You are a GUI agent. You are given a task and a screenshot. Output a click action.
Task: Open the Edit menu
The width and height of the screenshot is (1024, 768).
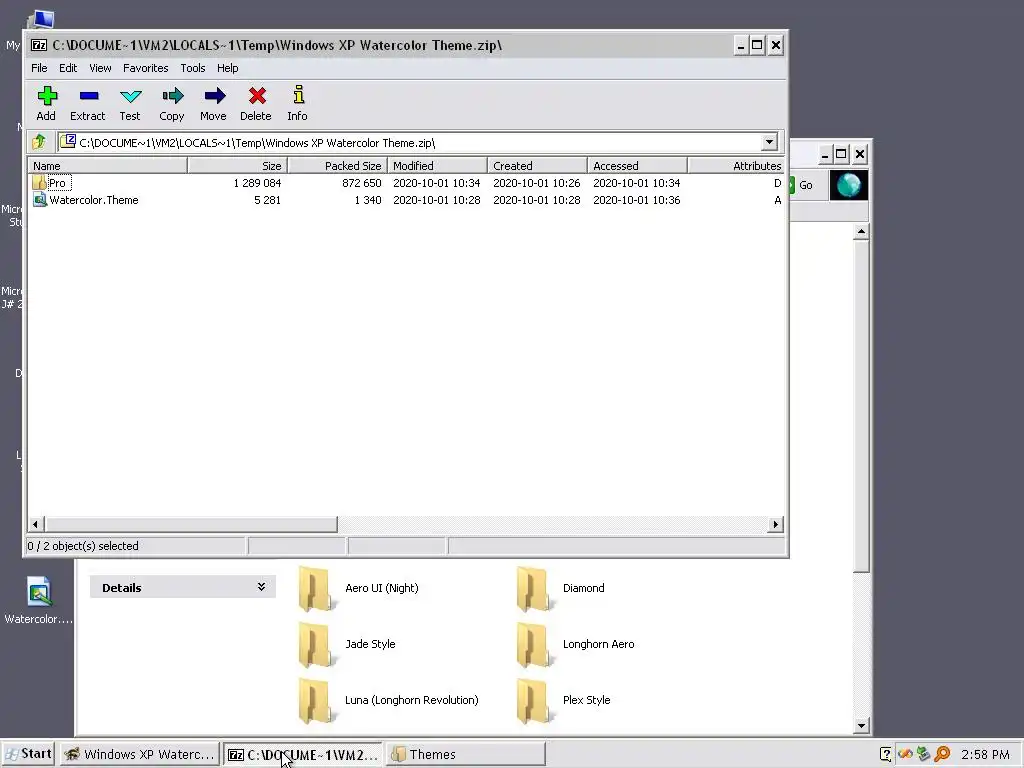(68, 68)
